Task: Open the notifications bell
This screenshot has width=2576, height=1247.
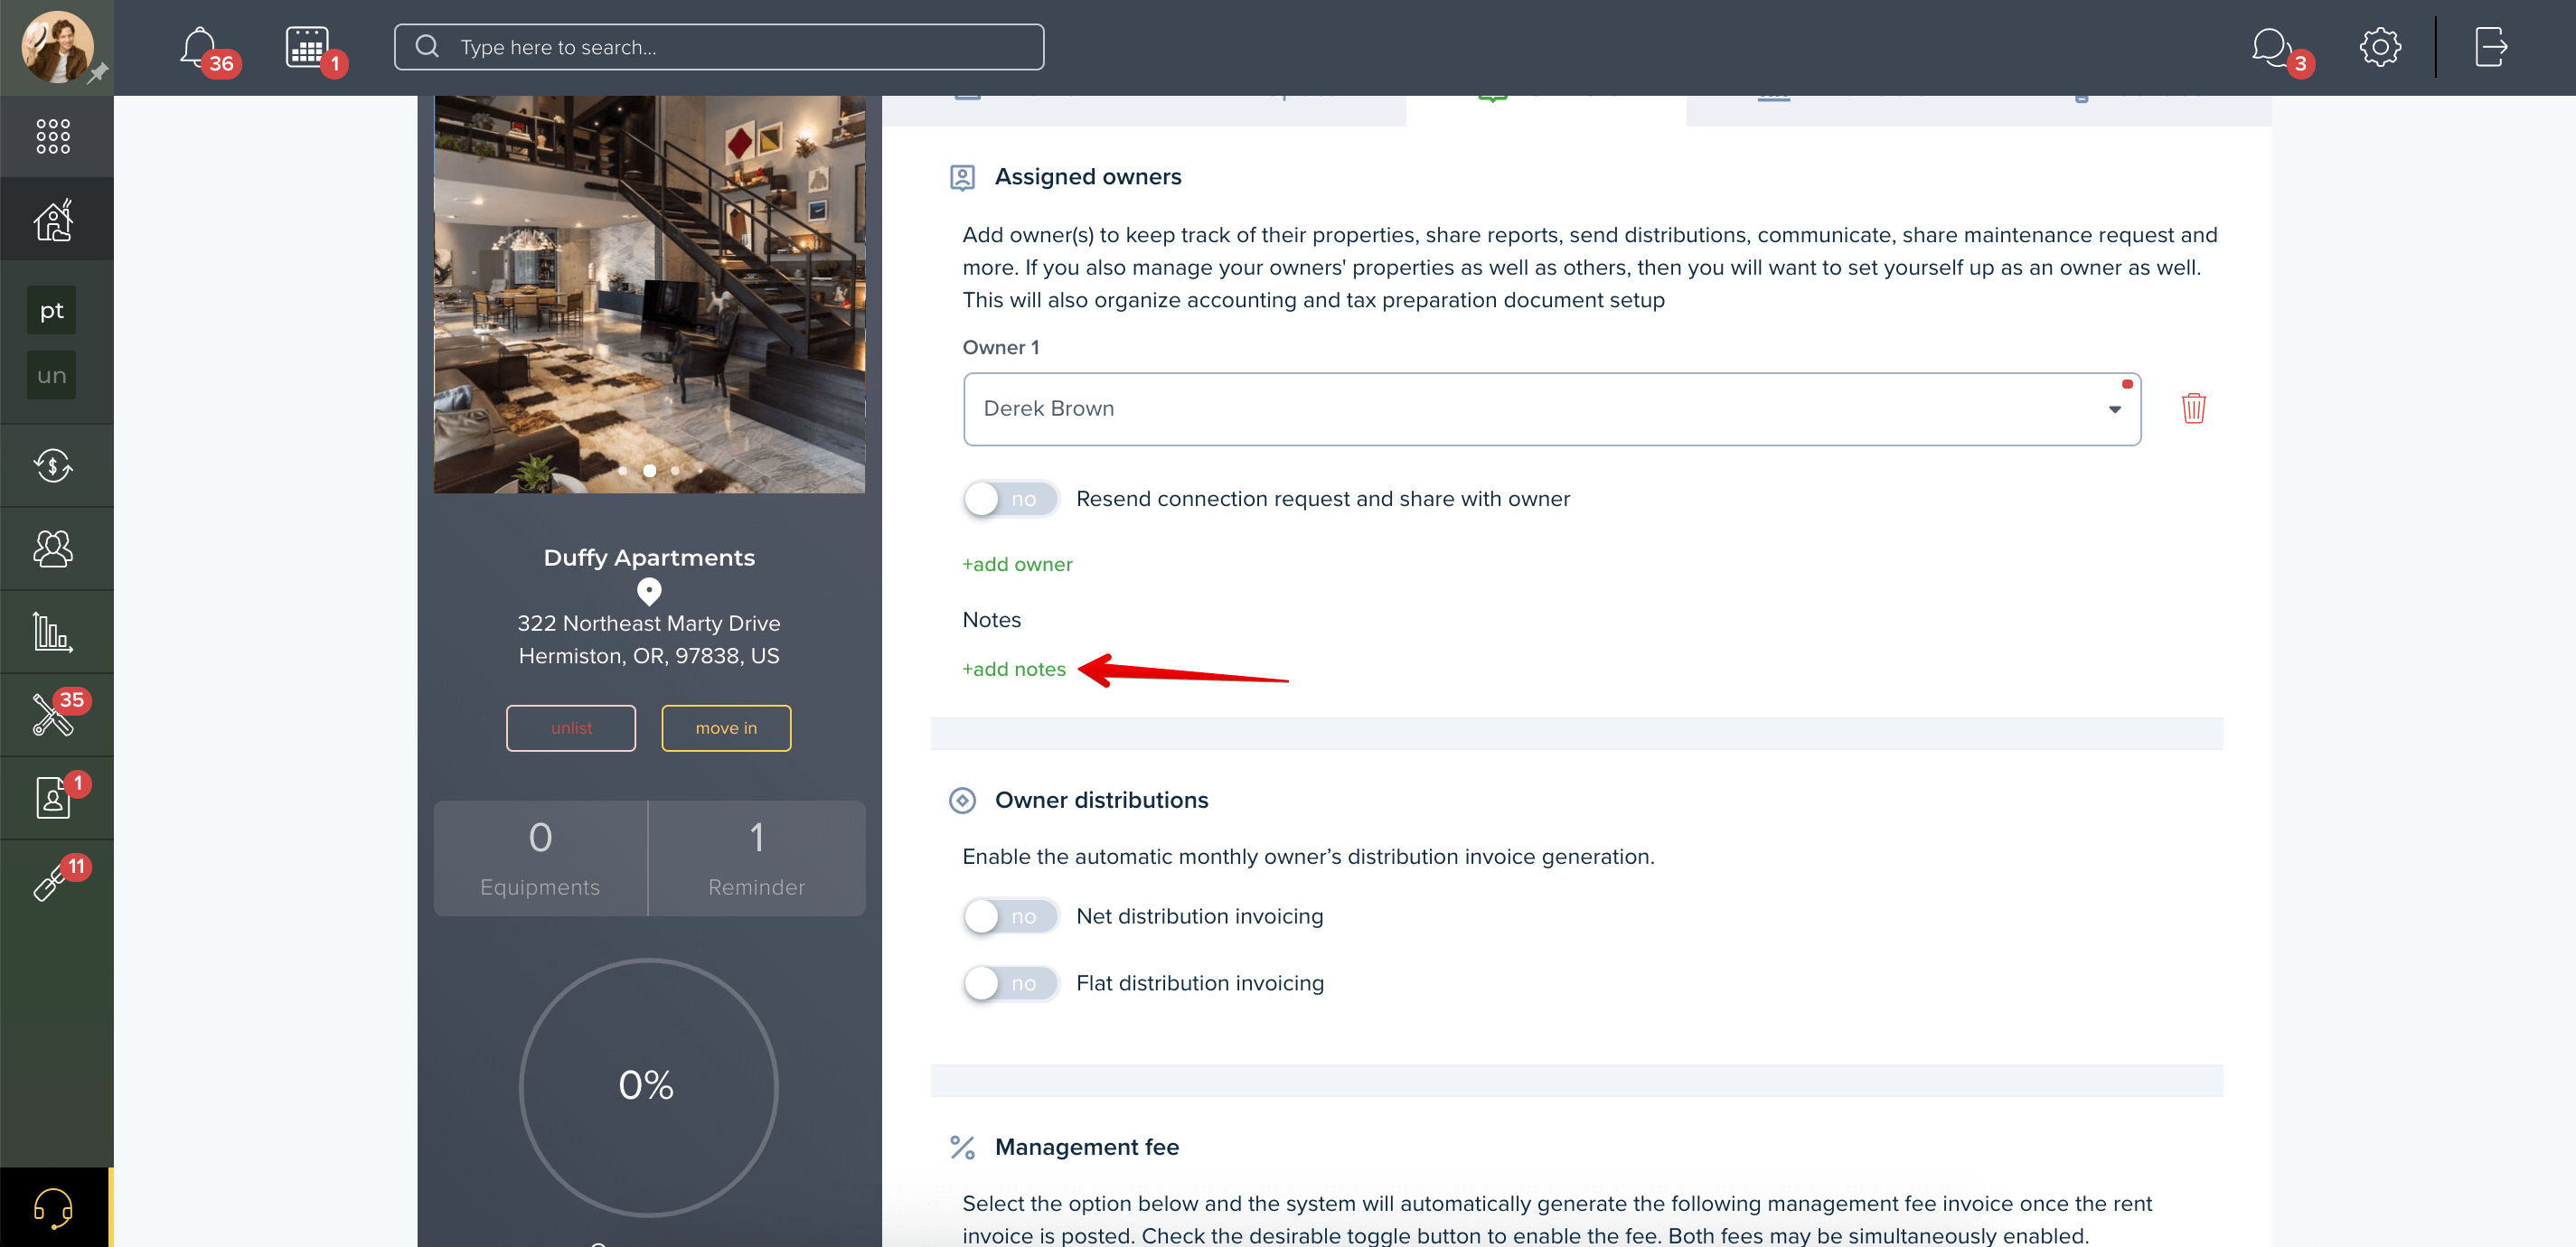Action: click(x=199, y=46)
